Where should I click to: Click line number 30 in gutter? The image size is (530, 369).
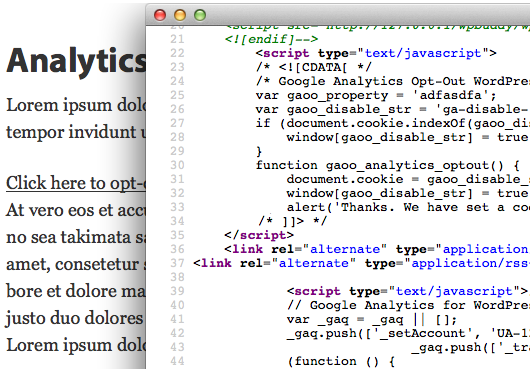coord(177,165)
